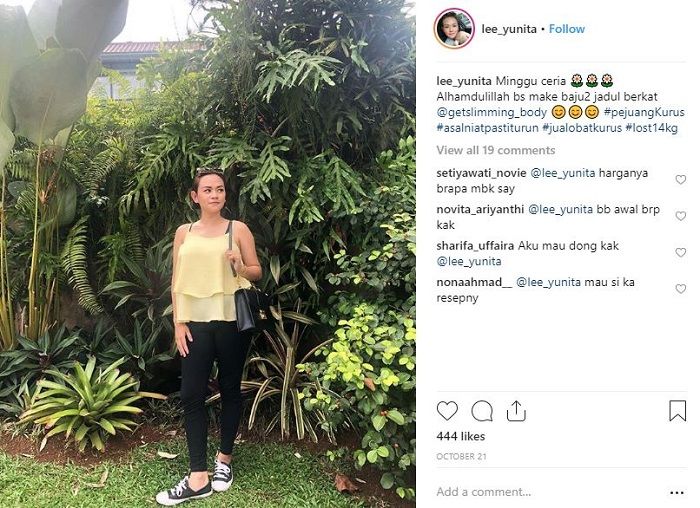Follow lee_yunita
The width and height of the screenshot is (700, 508).
point(567,29)
